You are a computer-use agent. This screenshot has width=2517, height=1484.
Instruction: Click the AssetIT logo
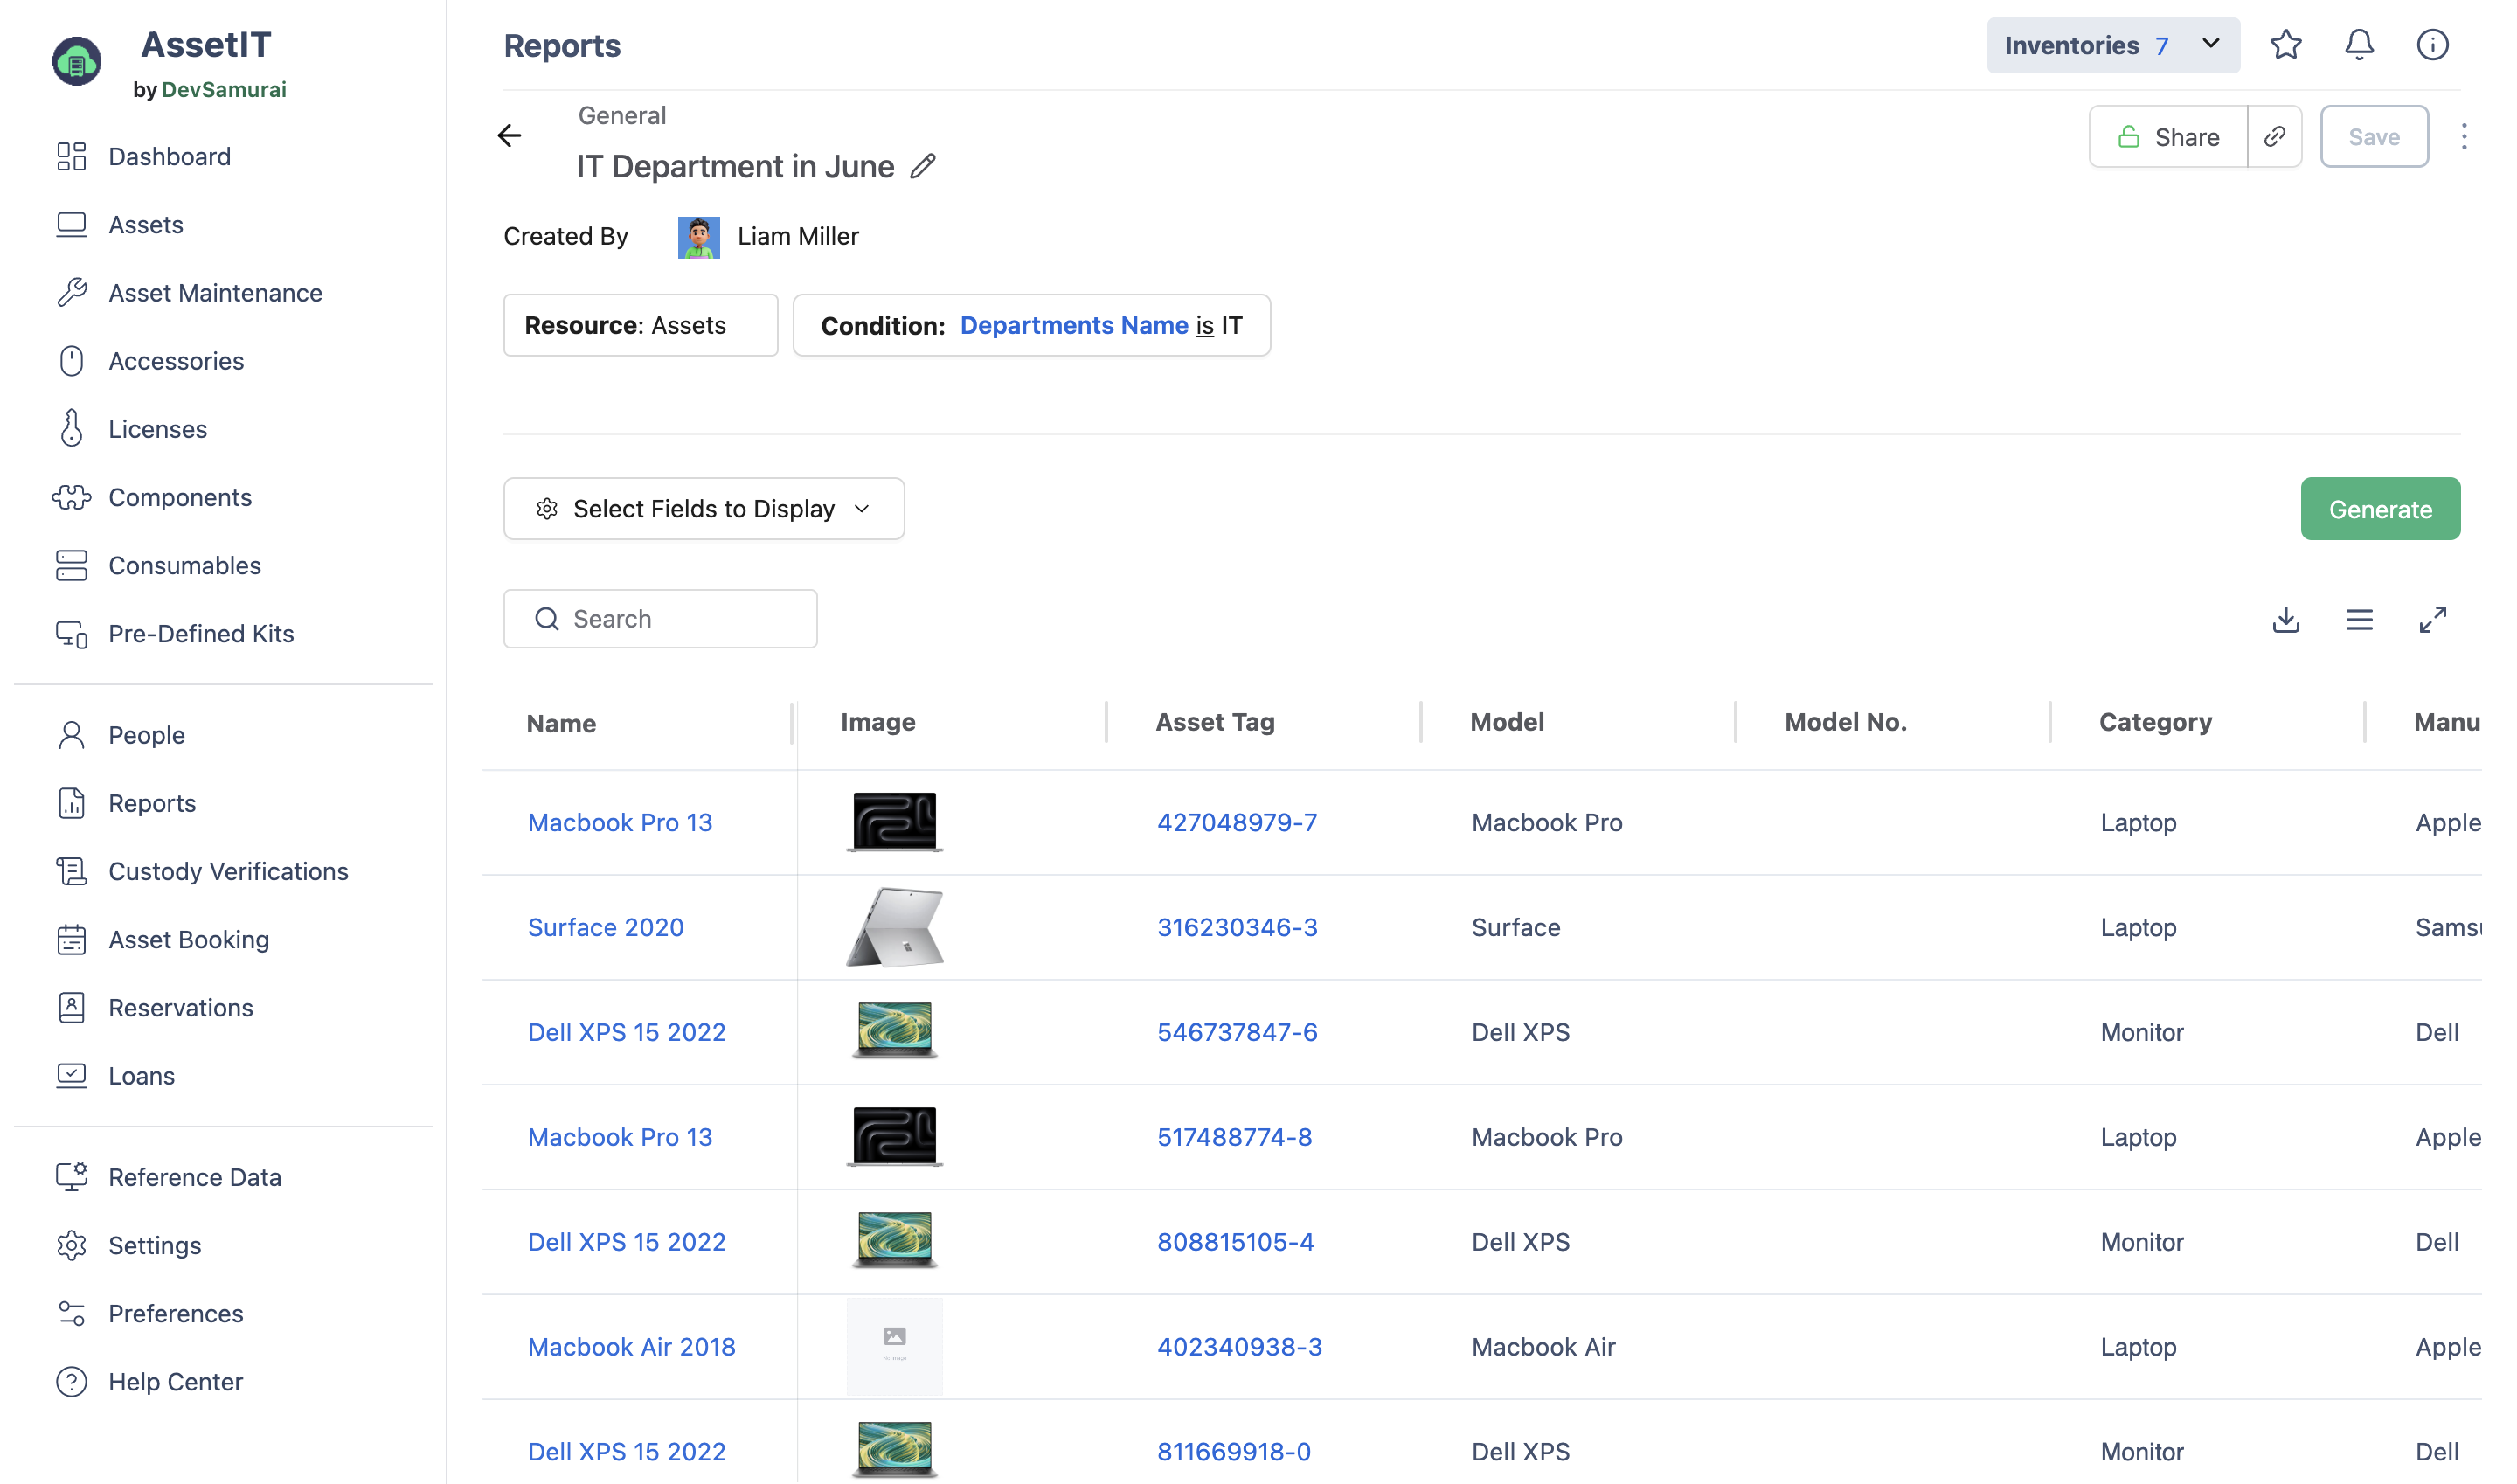click(x=76, y=62)
